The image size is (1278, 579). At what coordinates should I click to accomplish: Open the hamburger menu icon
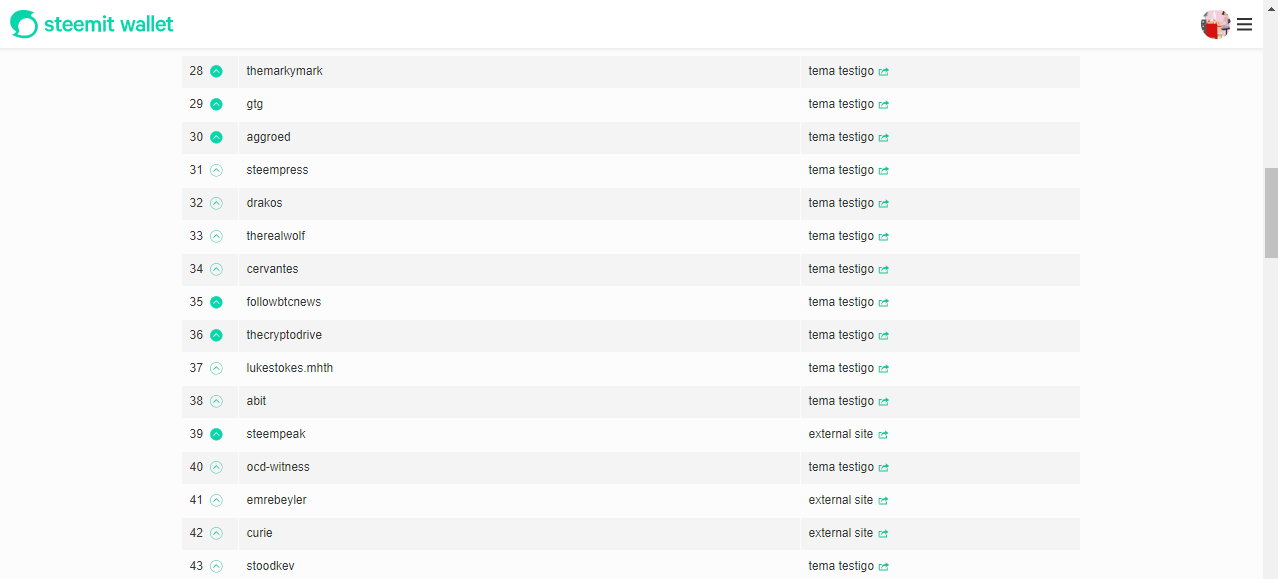point(1244,24)
